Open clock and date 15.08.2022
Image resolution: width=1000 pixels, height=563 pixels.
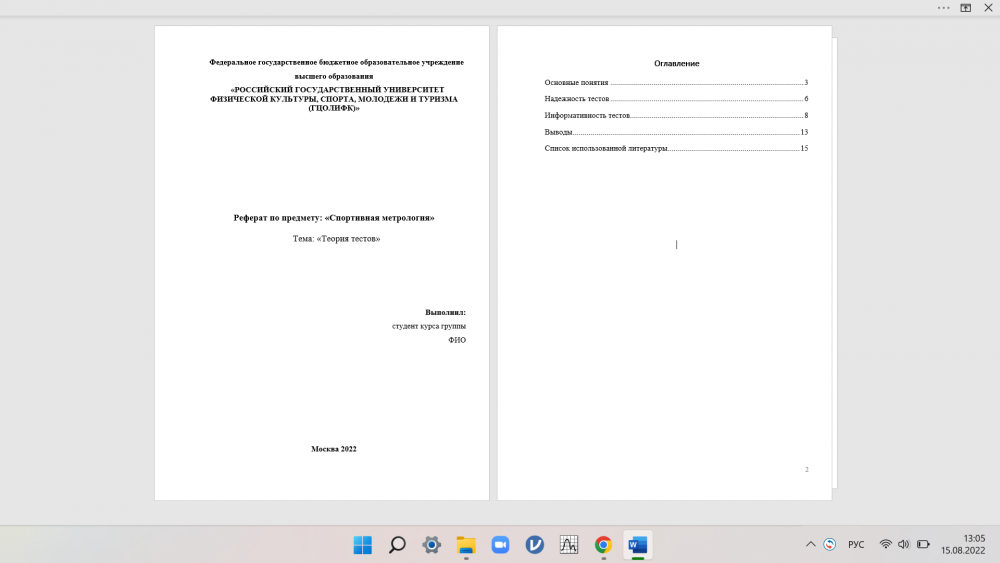pos(963,545)
